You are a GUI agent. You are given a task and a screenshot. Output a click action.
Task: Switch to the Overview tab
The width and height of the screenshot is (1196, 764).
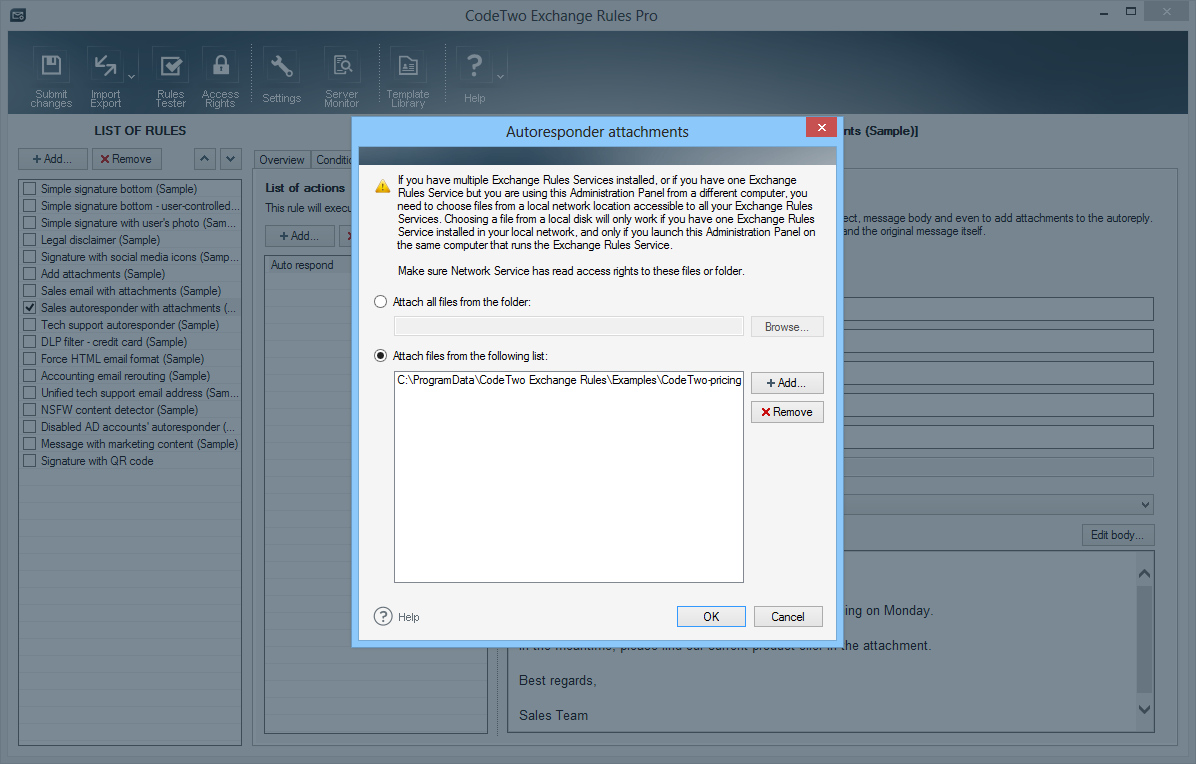282,160
